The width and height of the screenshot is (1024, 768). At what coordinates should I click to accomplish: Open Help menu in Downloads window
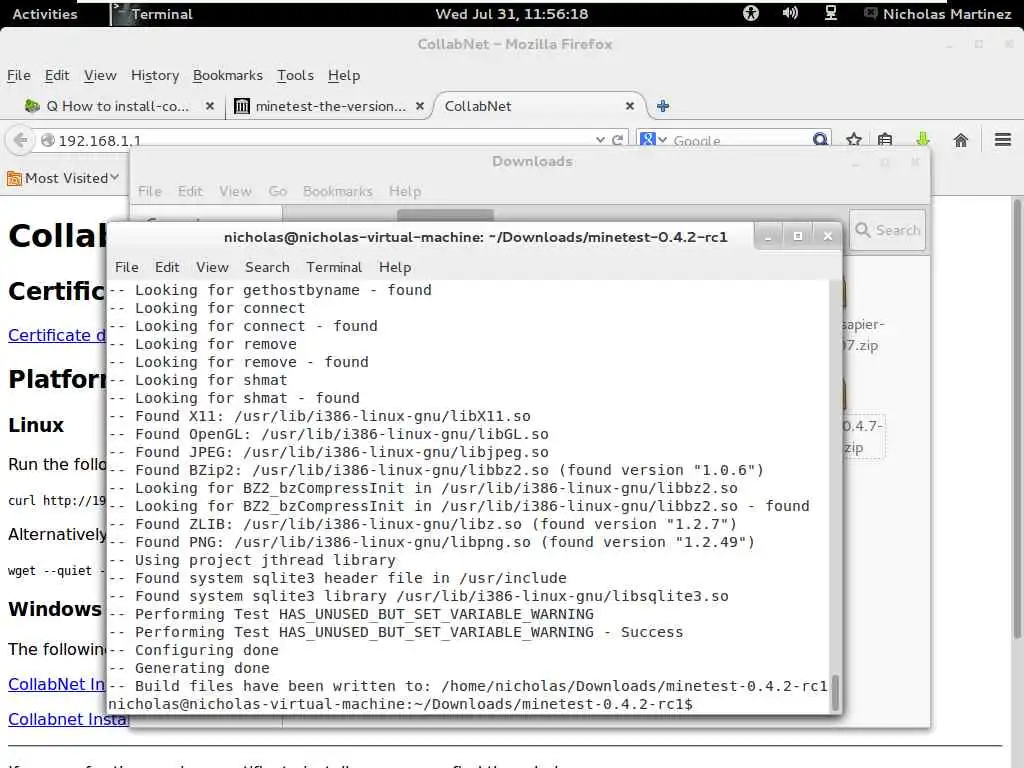click(x=405, y=191)
